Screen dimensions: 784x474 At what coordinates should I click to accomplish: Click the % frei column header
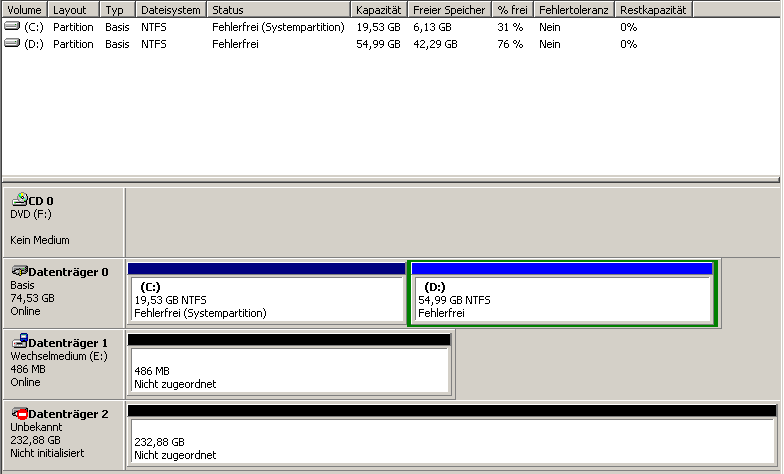click(x=512, y=10)
